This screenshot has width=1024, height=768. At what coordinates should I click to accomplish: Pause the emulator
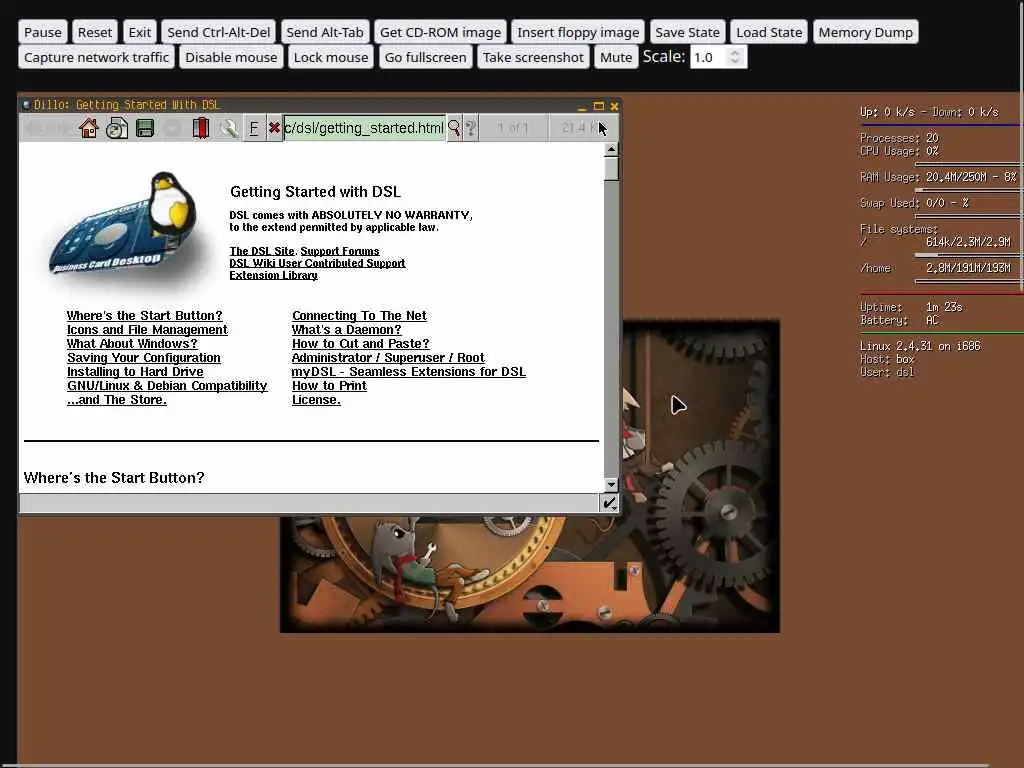point(42,32)
